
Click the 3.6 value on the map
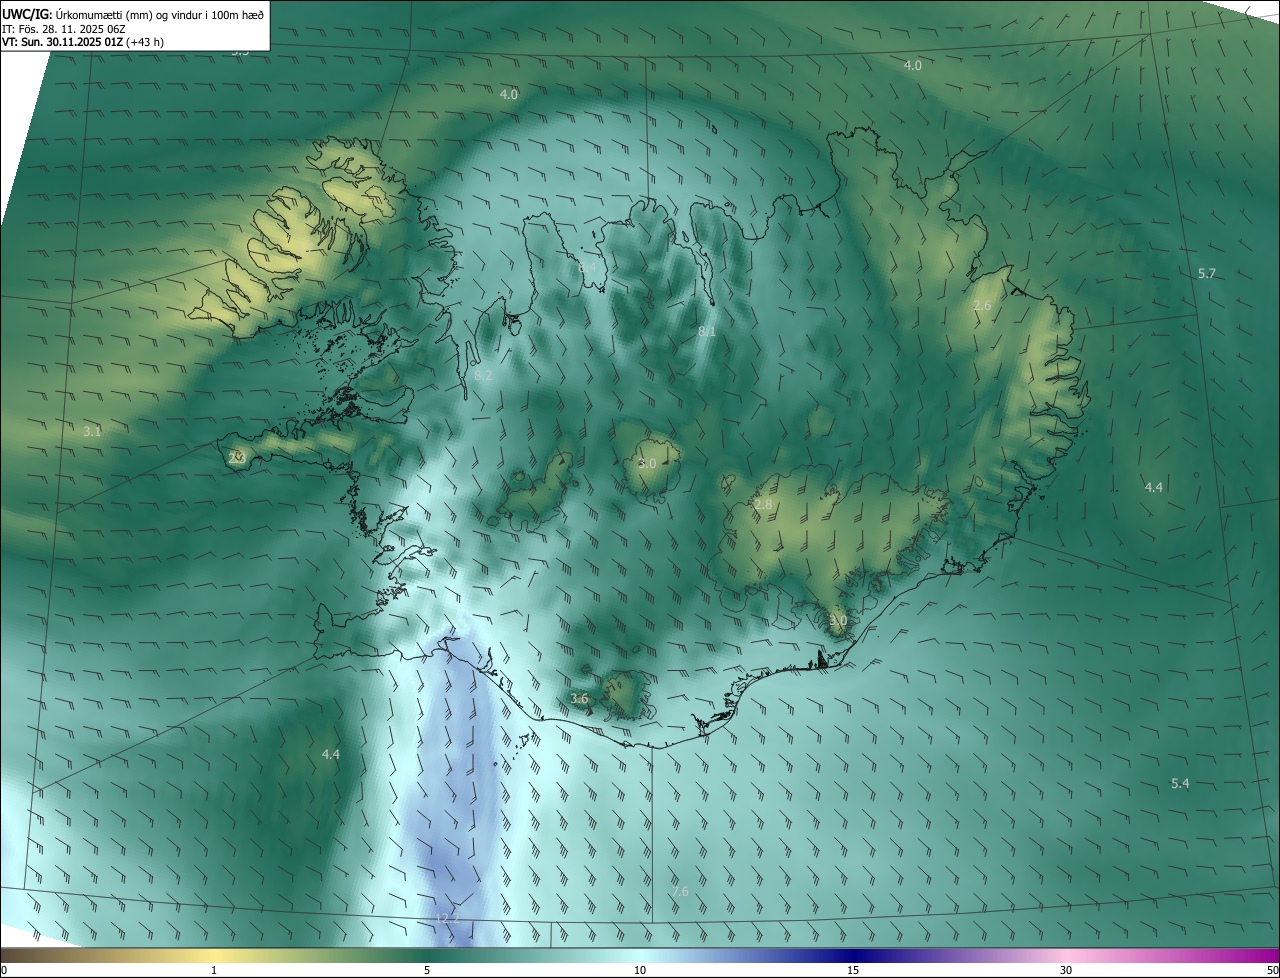click(x=579, y=698)
